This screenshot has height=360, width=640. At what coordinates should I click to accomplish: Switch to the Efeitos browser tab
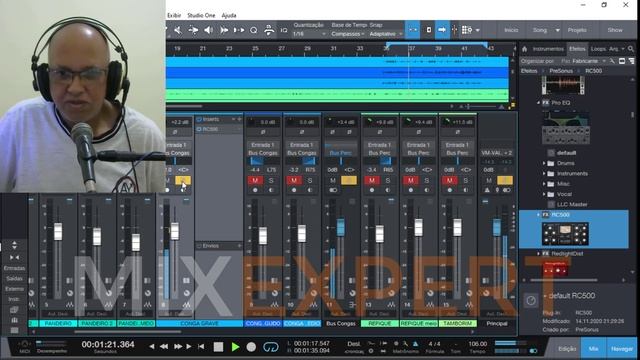click(577, 49)
